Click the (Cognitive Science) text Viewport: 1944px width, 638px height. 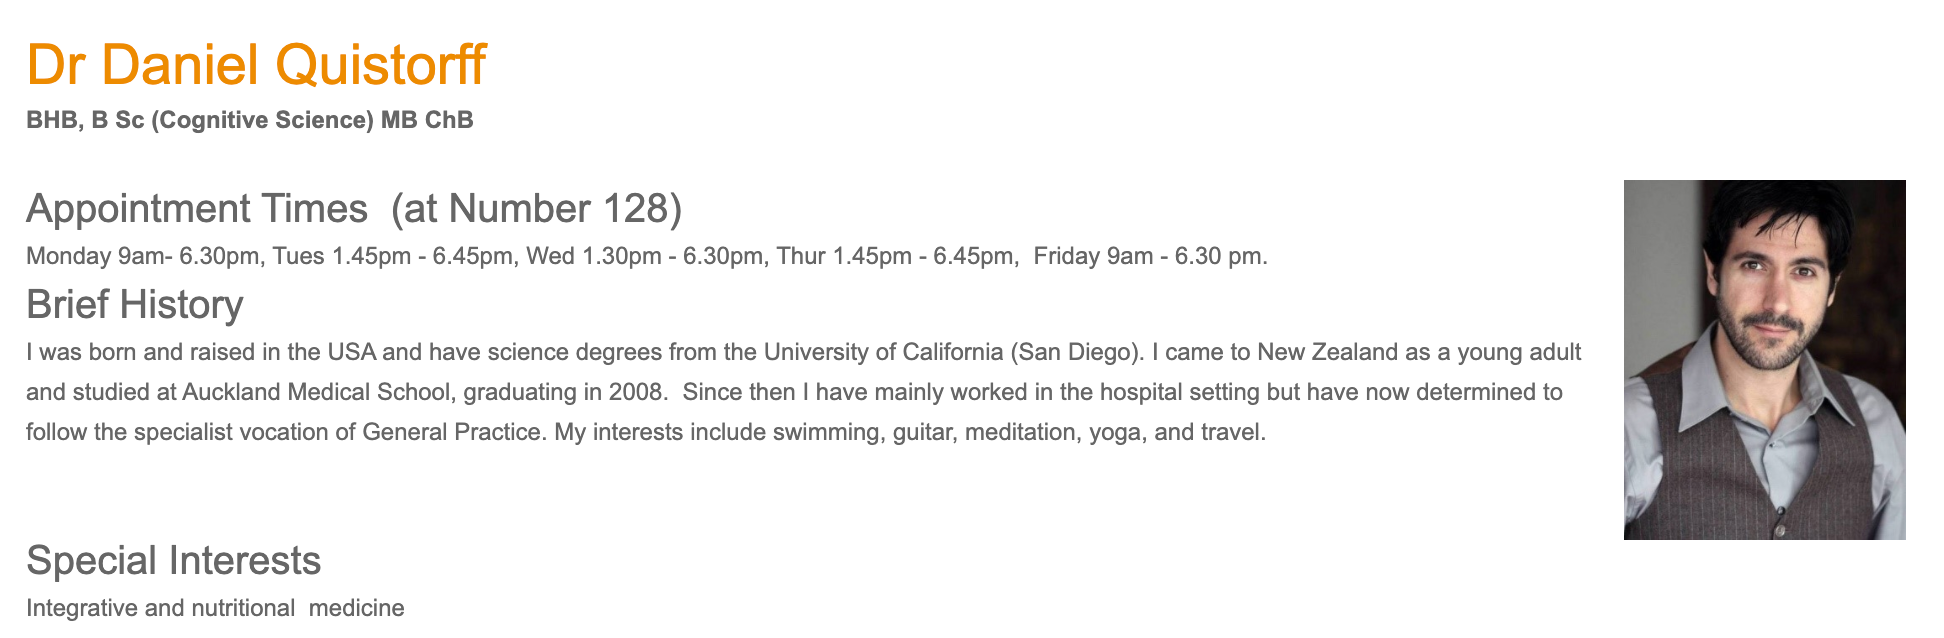point(263,120)
